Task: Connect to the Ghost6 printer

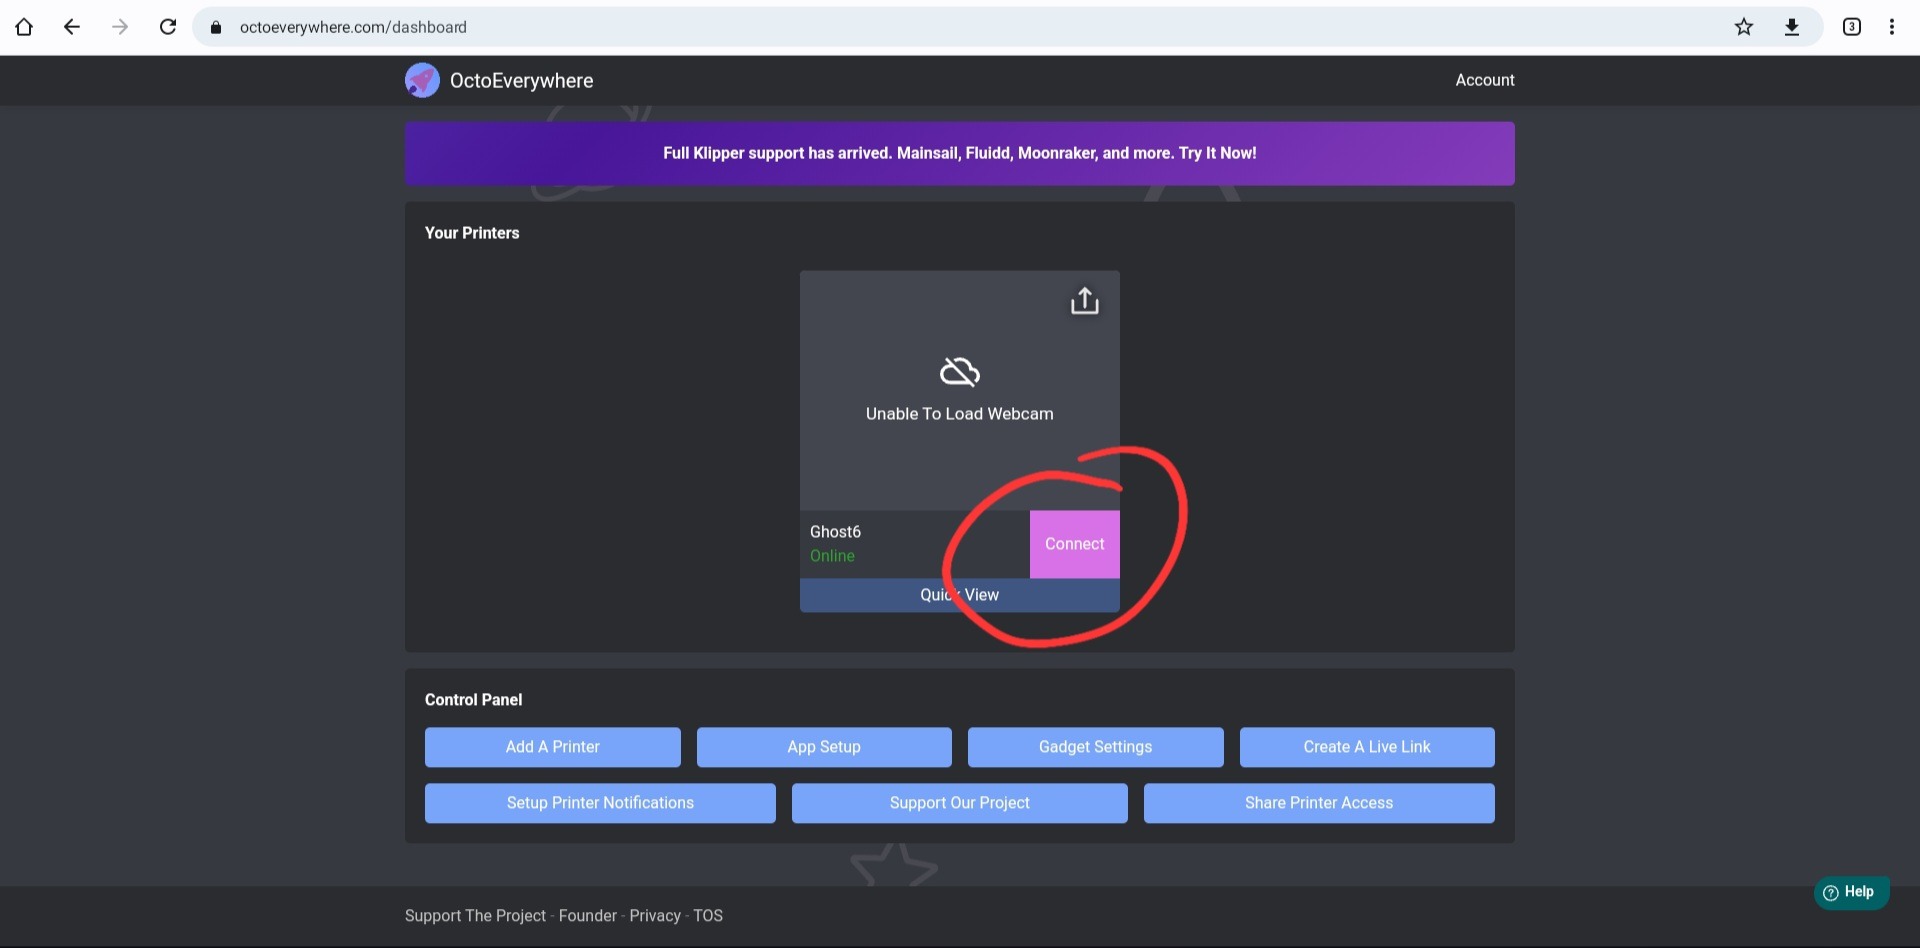Action: tap(1075, 544)
